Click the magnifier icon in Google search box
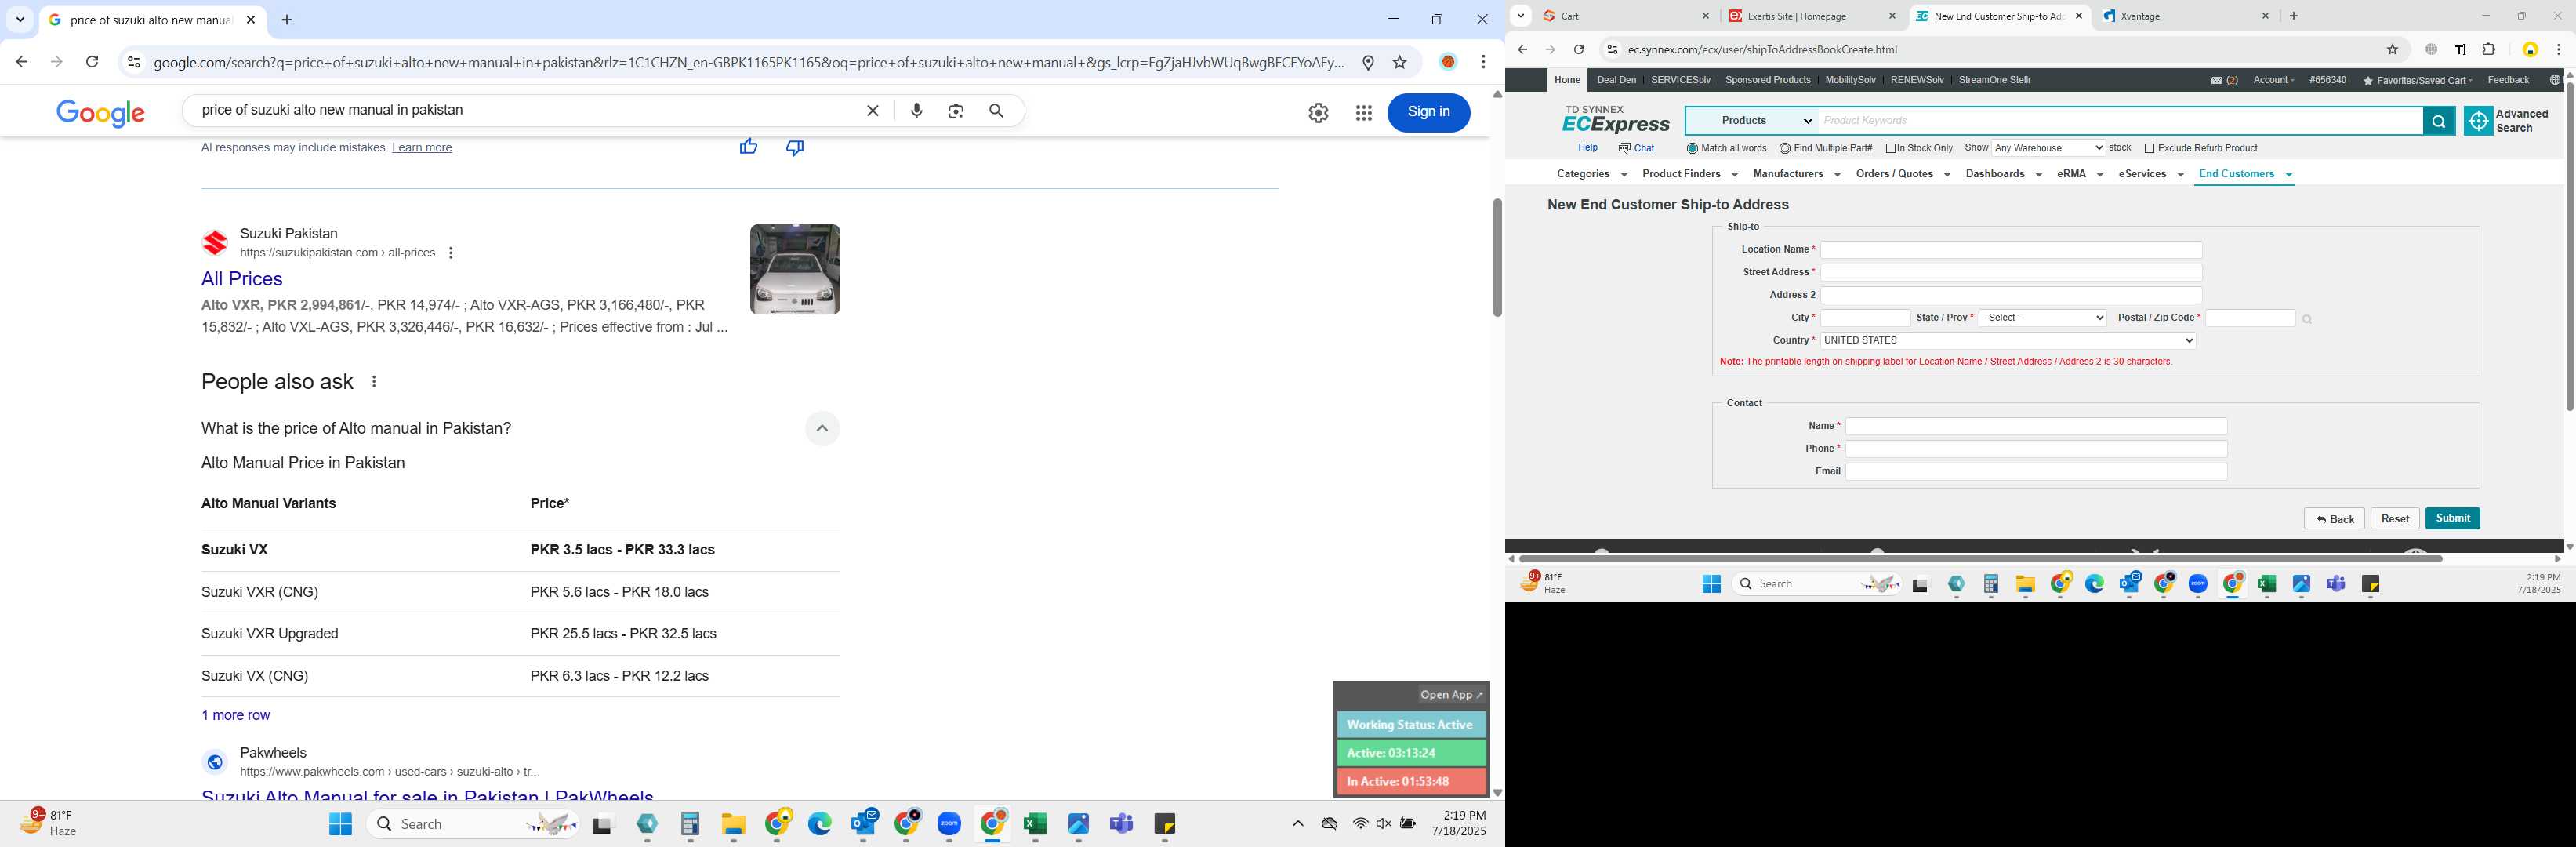The width and height of the screenshot is (2576, 847). click(996, 111)
